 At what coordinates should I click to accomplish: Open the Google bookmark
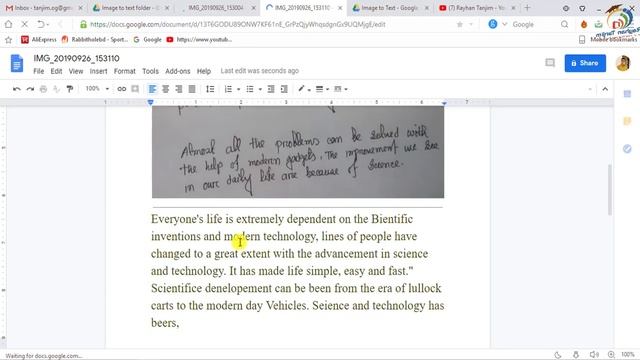[x=147, y=40]
